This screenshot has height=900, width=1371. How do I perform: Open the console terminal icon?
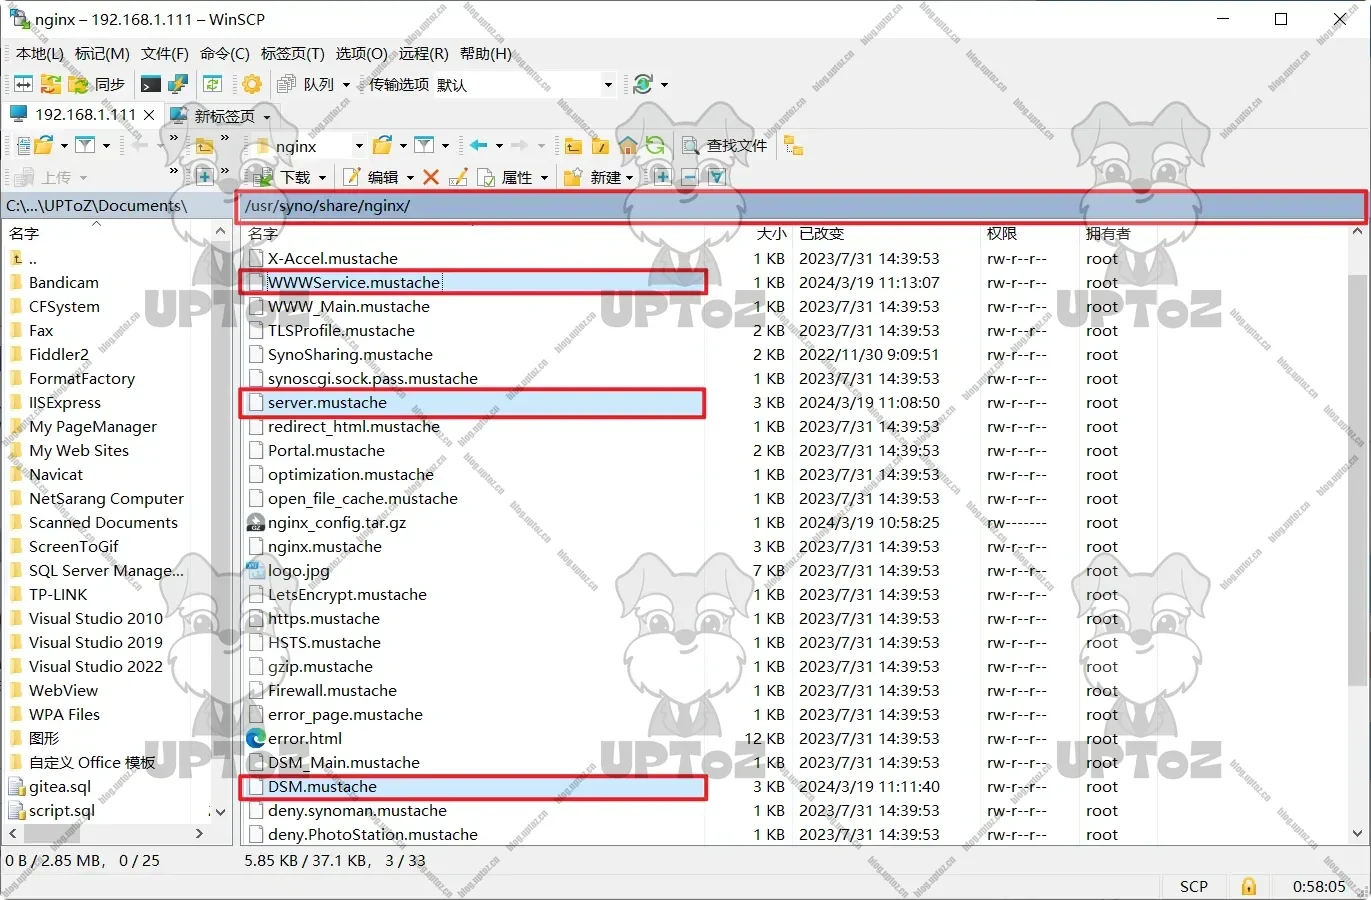[151, 85]
